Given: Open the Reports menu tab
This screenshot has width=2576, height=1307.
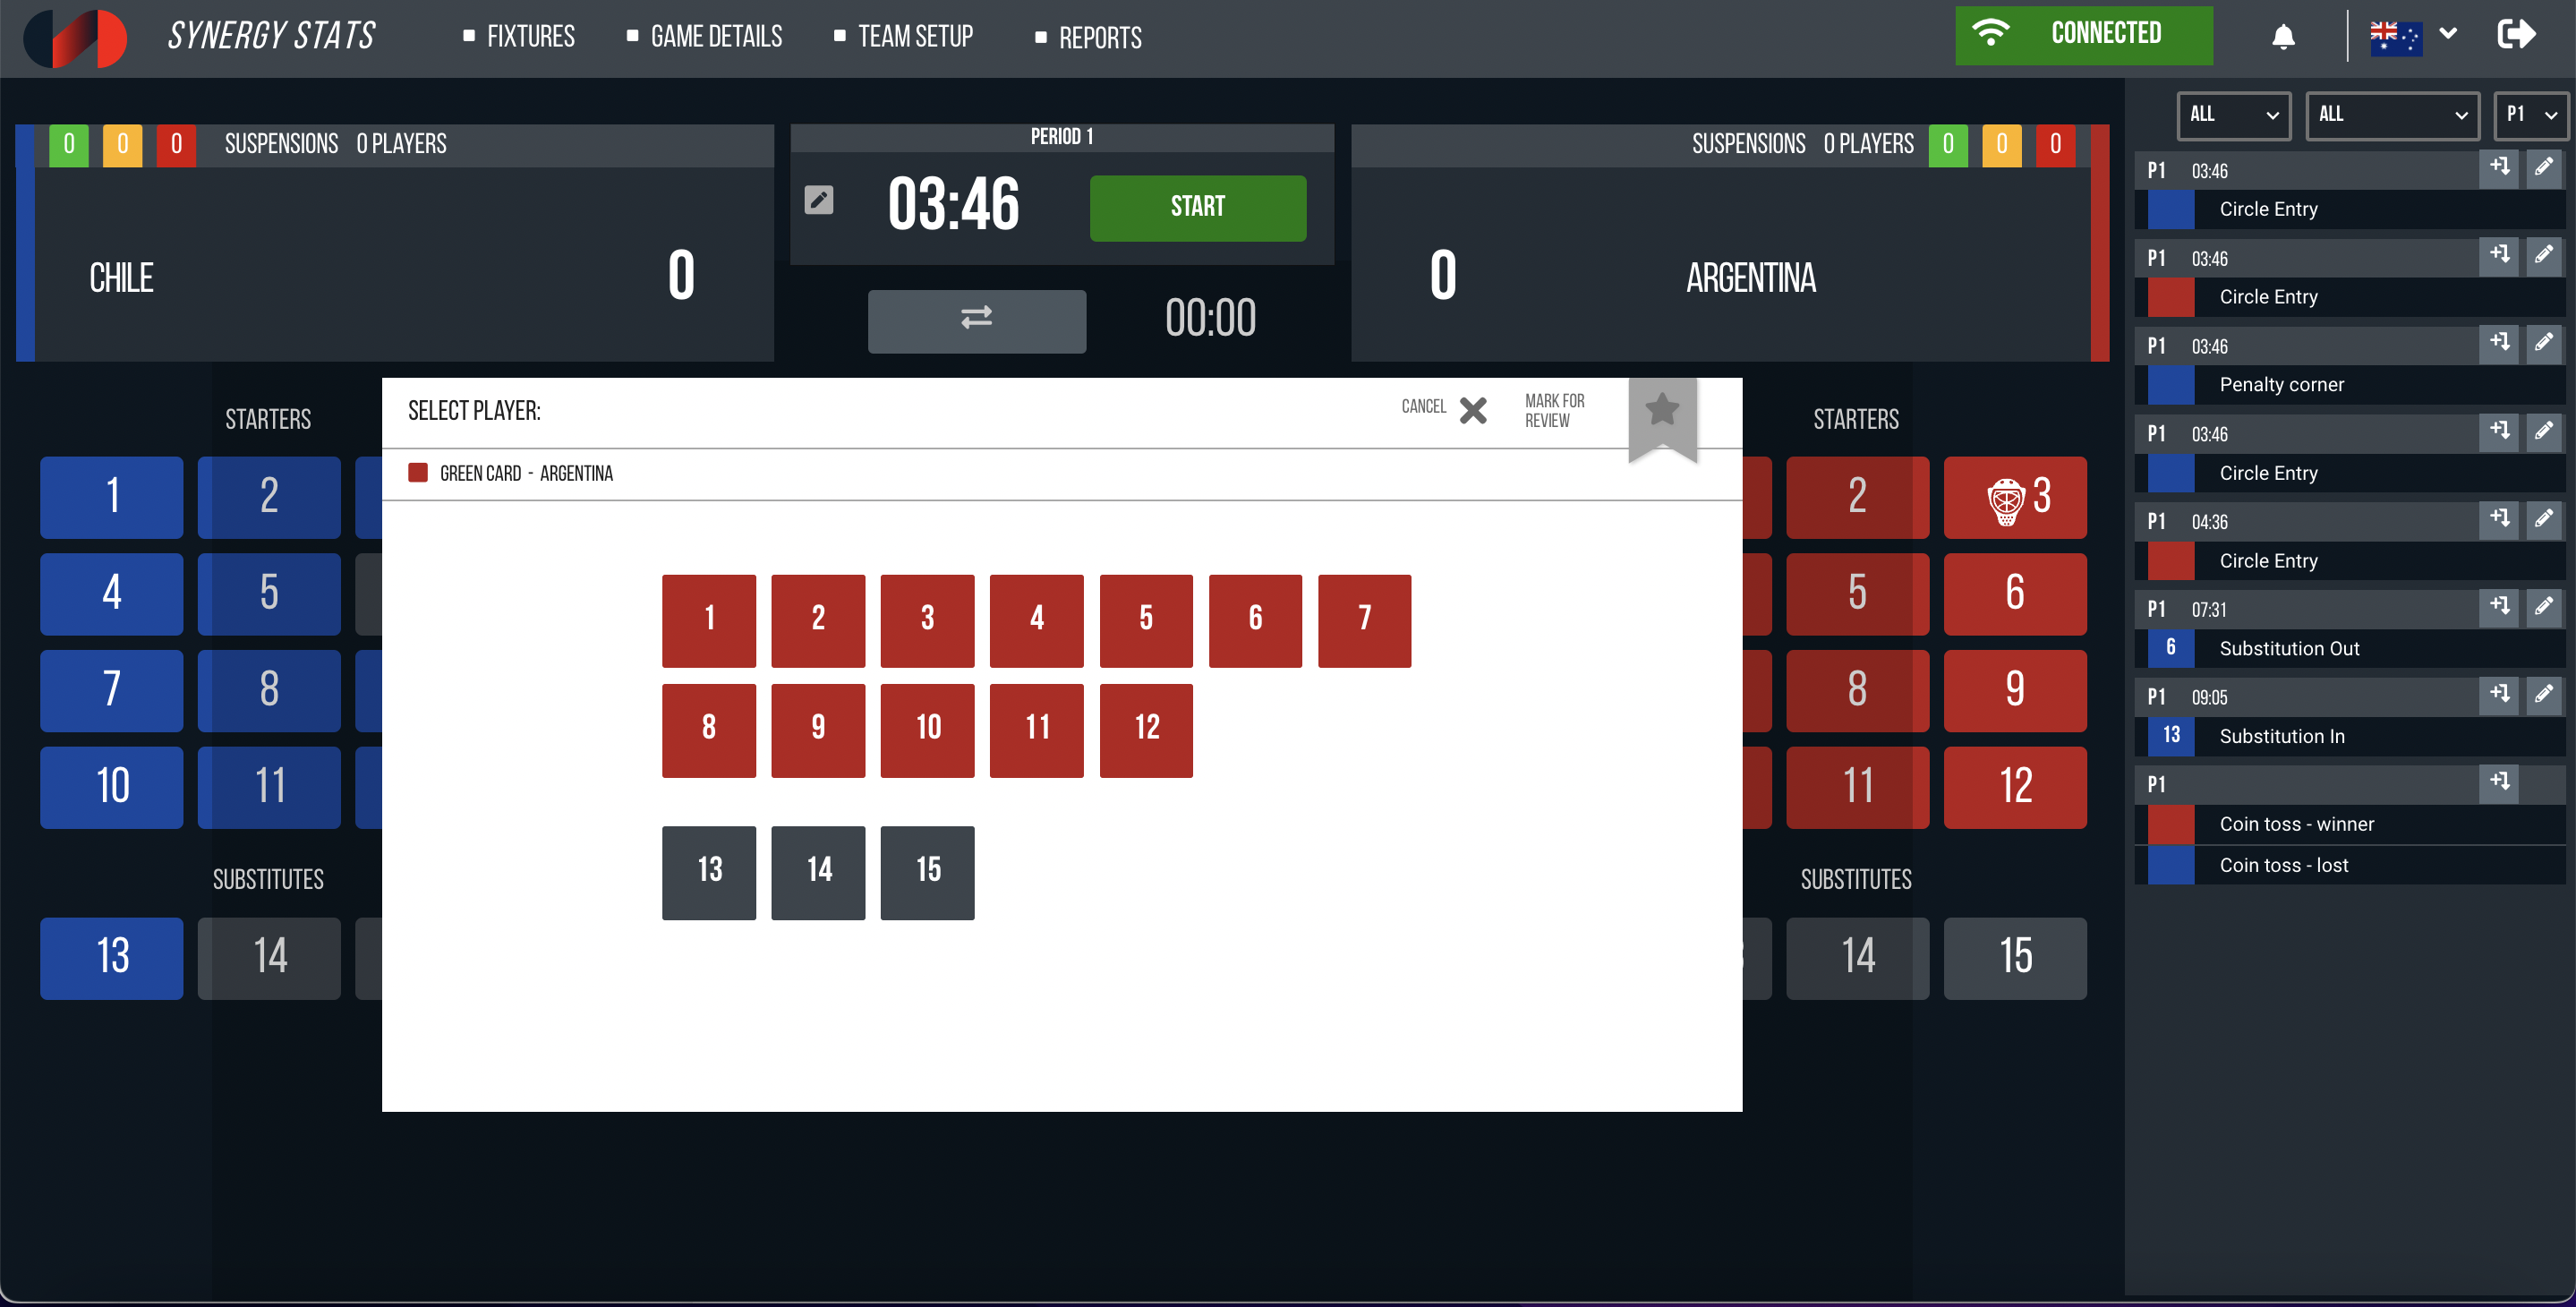Looking at the screenshot, I should [1102, 35].
